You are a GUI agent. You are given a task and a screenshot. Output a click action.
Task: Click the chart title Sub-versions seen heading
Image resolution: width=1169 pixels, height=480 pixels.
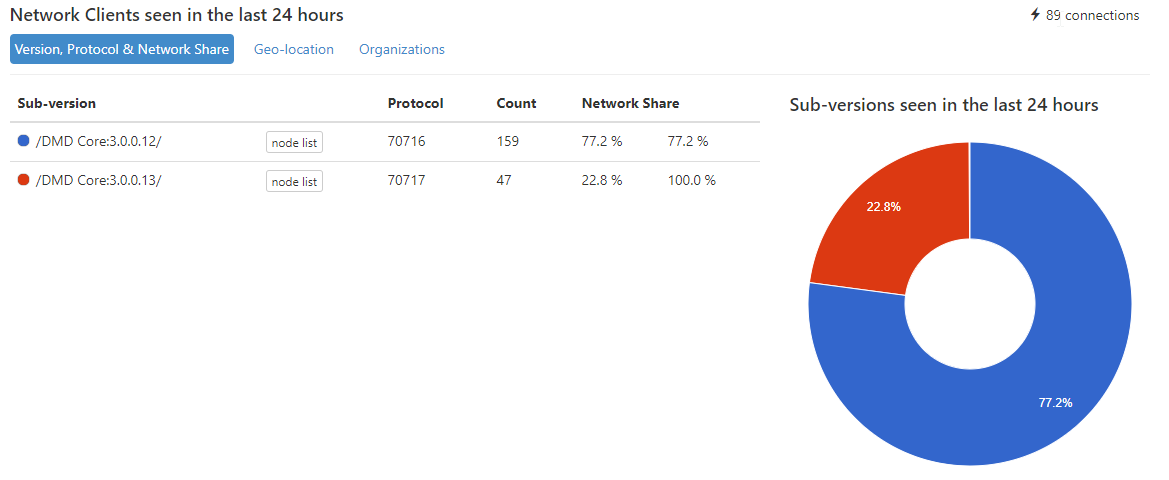tap(944, 105)
